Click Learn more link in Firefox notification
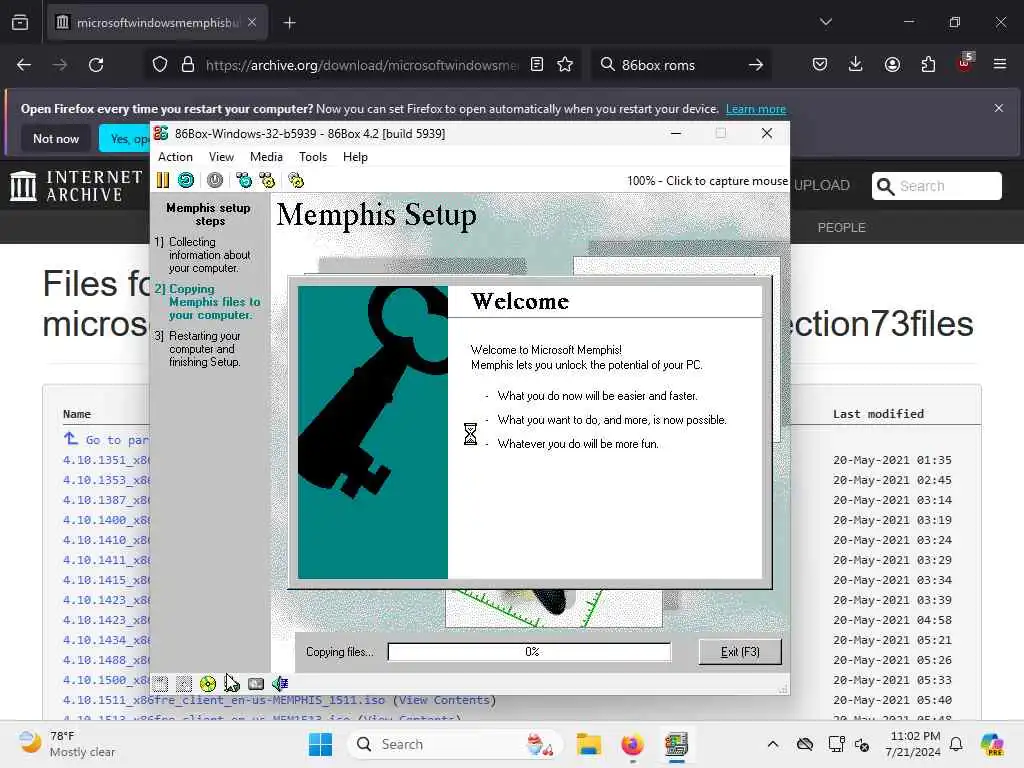 pyautogui.click(x=756, y=109)
